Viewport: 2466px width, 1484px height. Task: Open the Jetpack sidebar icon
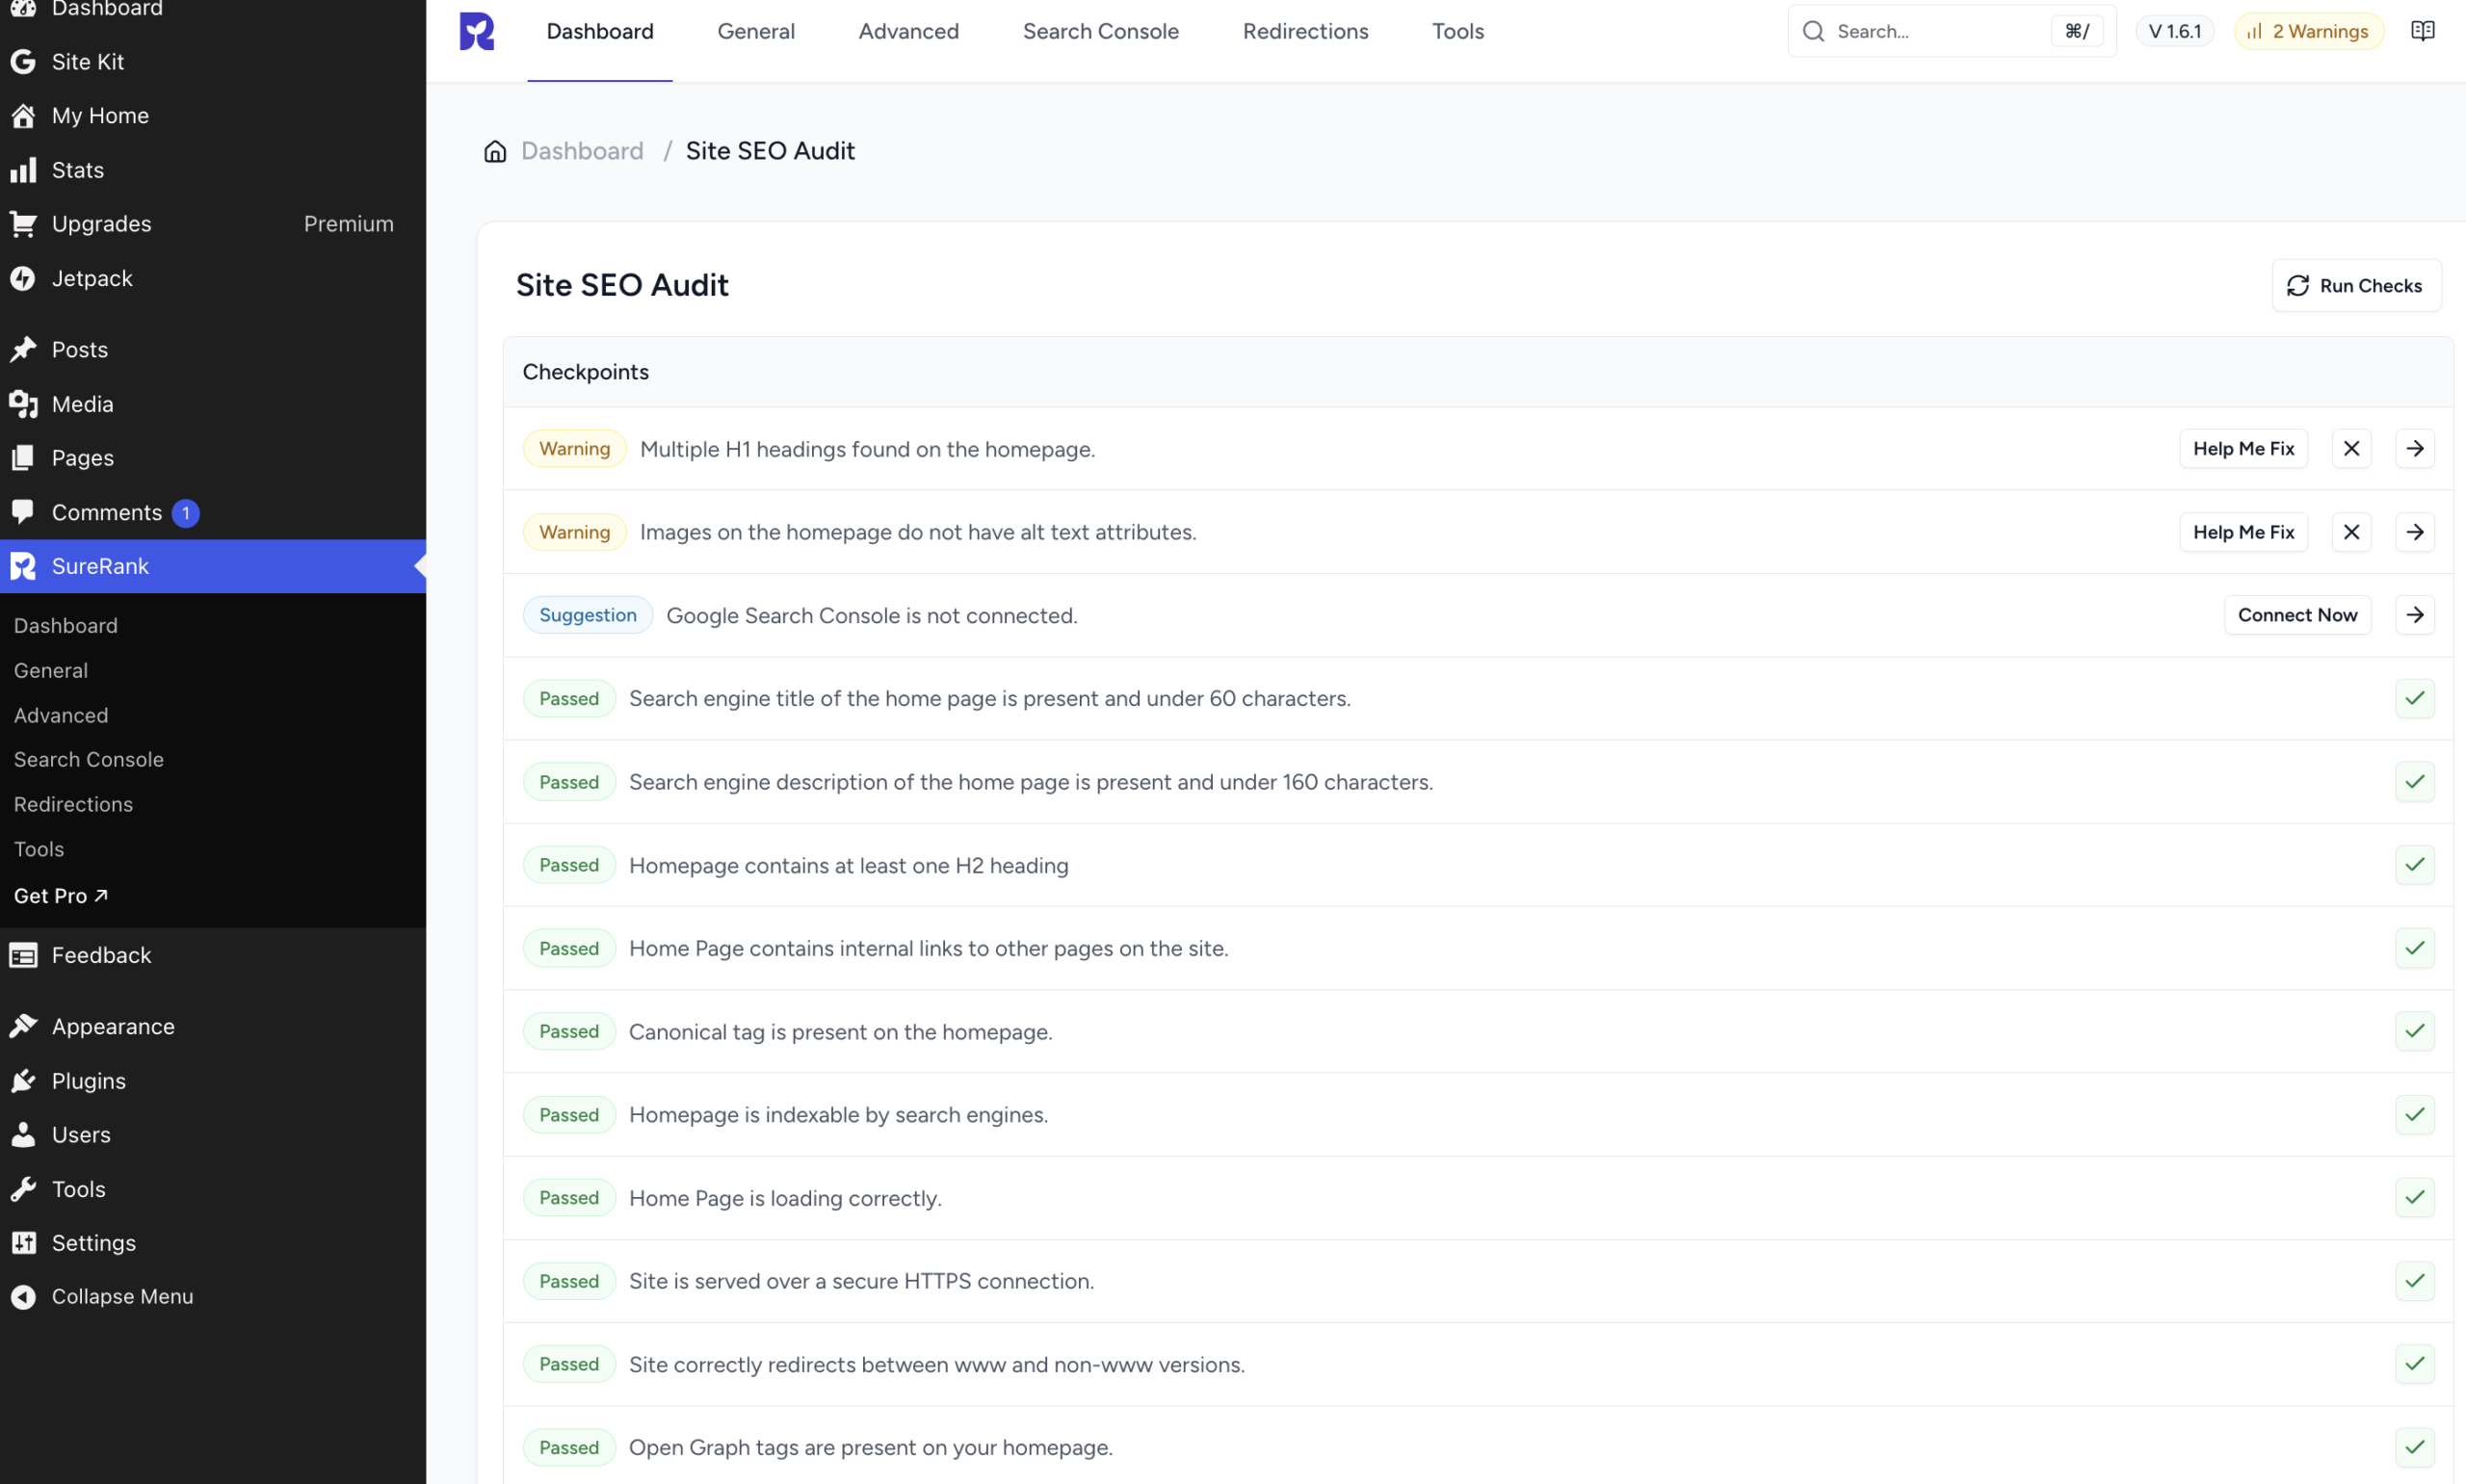tap(23, 278)
